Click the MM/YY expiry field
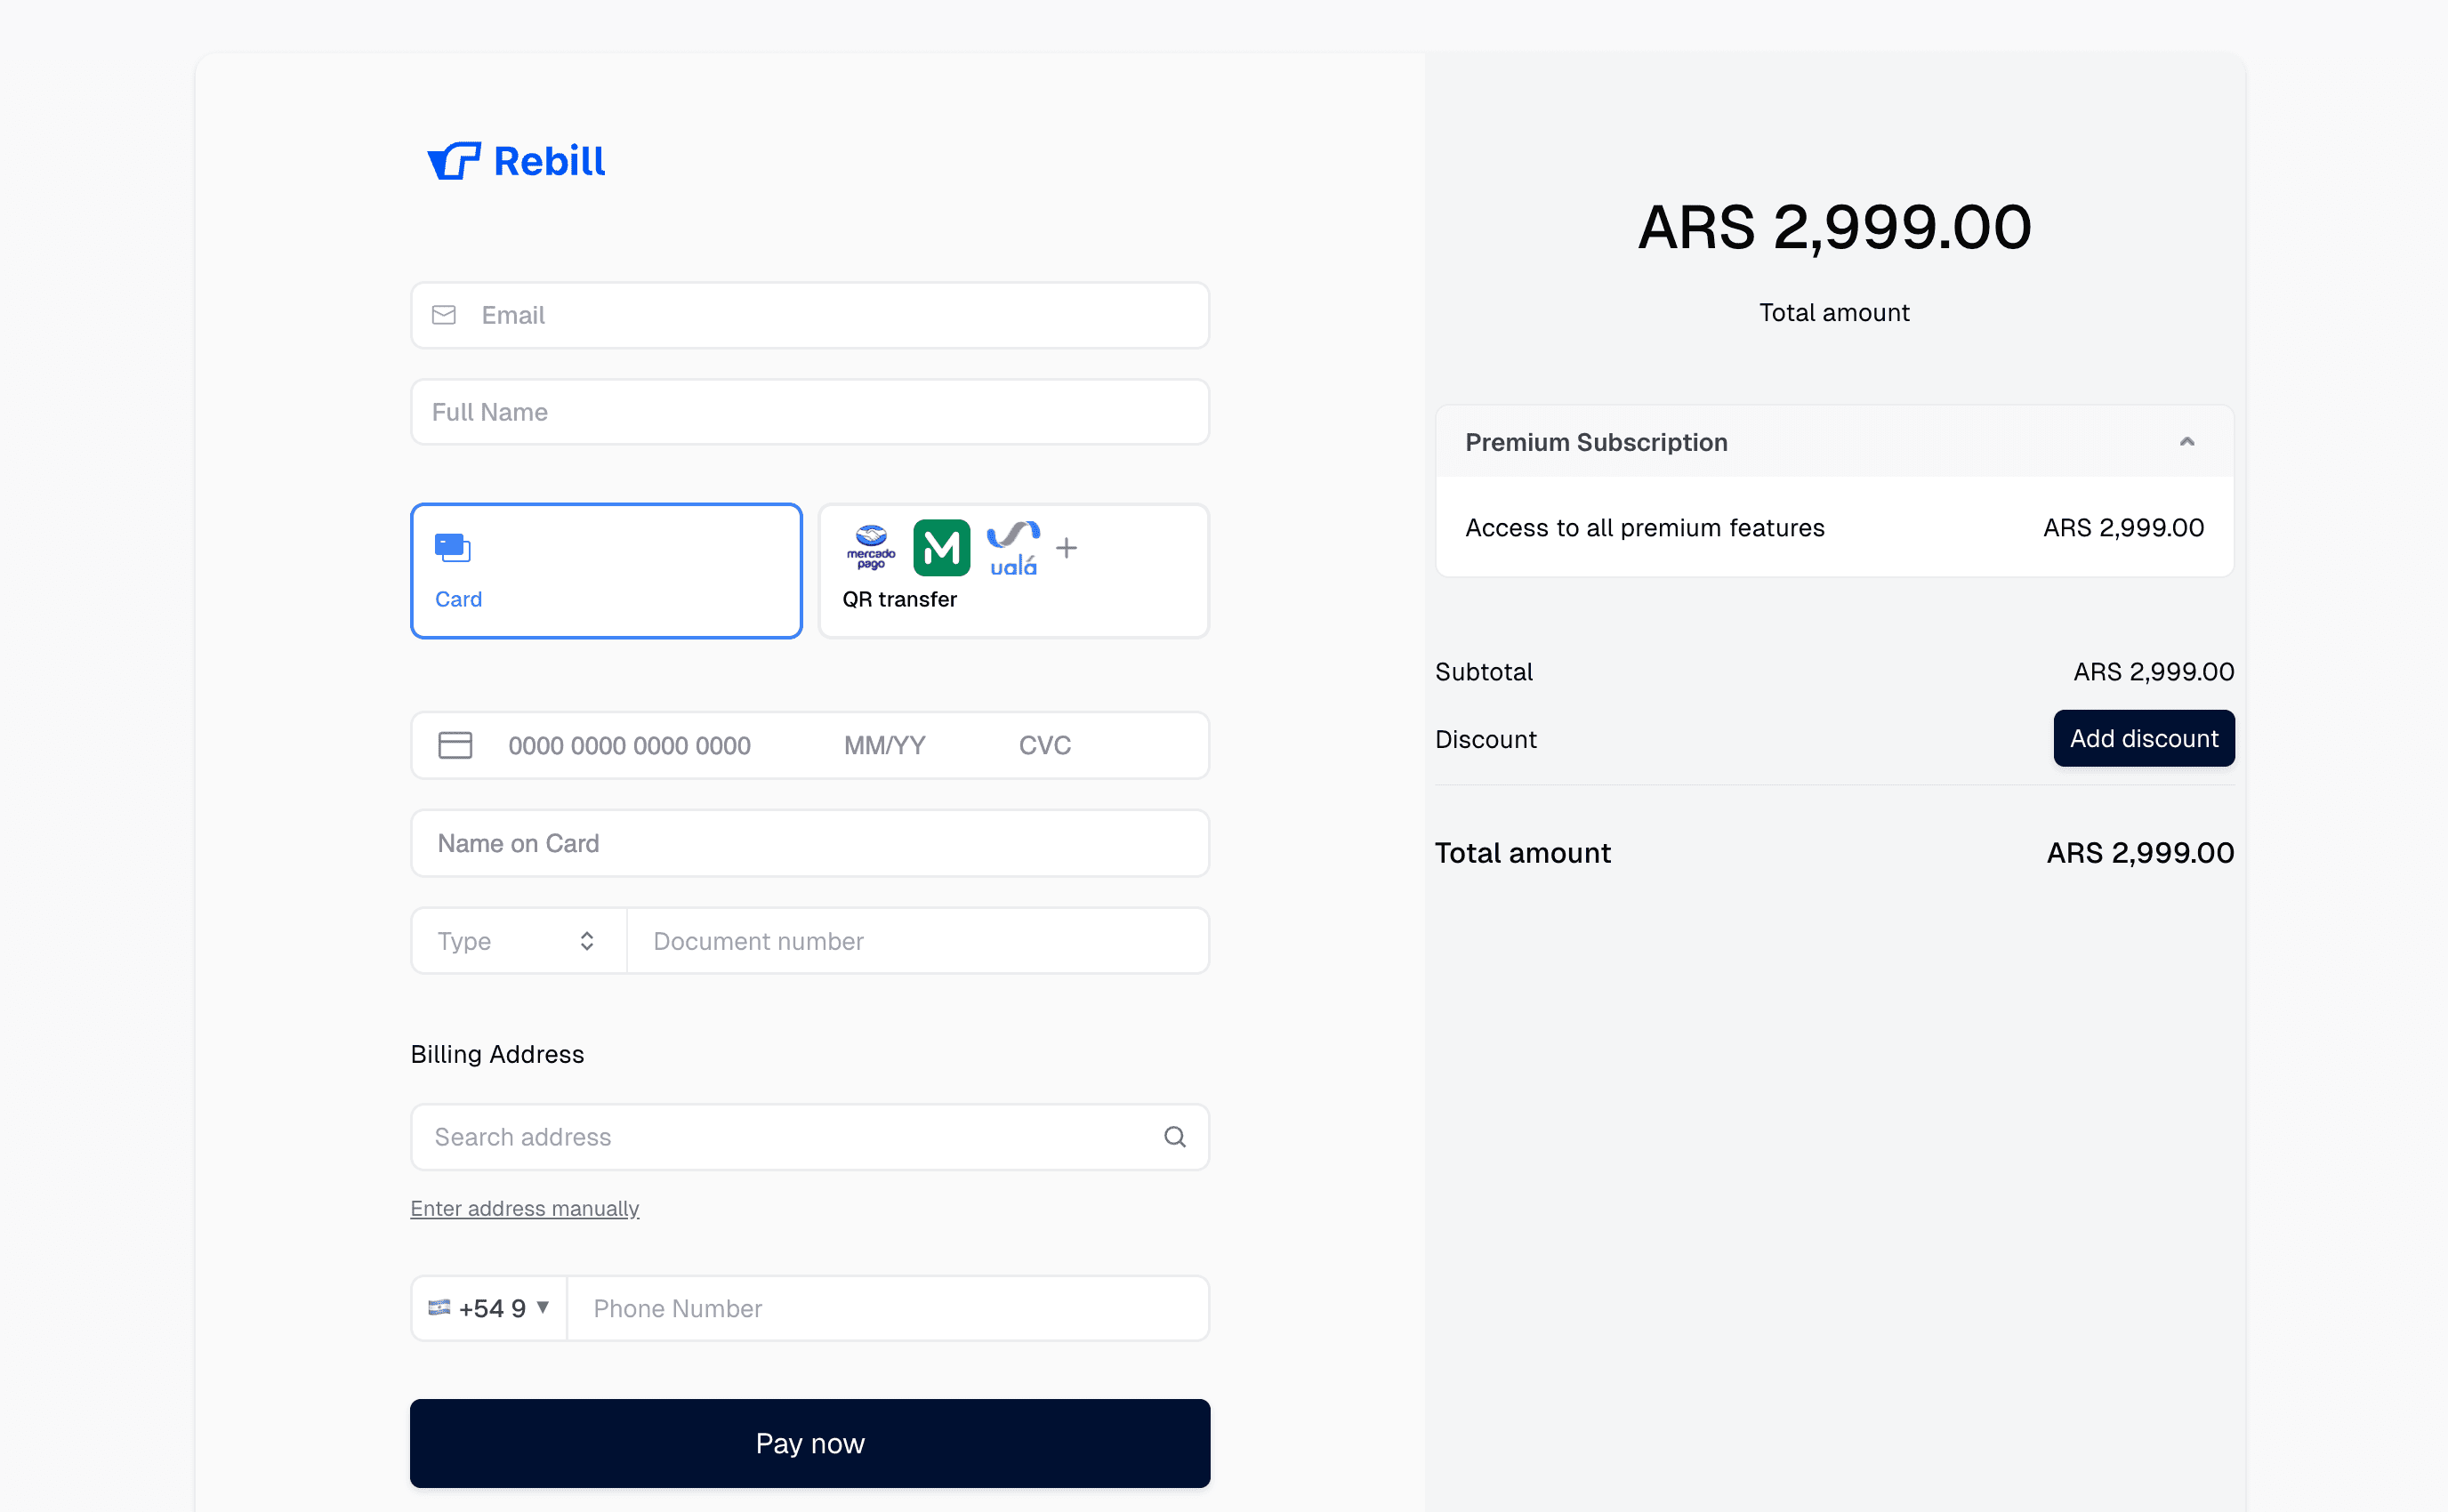This screenshot has height=1512, width=2448. click(x=884, y=744)
